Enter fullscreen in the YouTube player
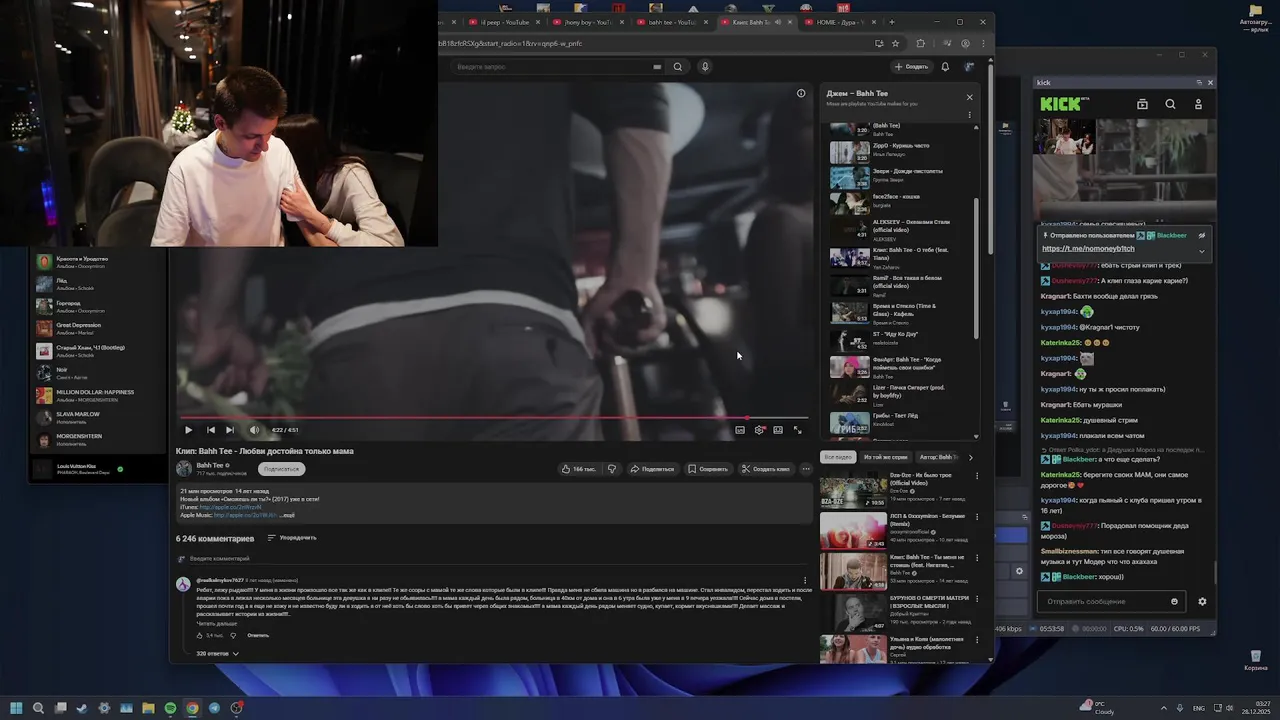 (797, 430)
